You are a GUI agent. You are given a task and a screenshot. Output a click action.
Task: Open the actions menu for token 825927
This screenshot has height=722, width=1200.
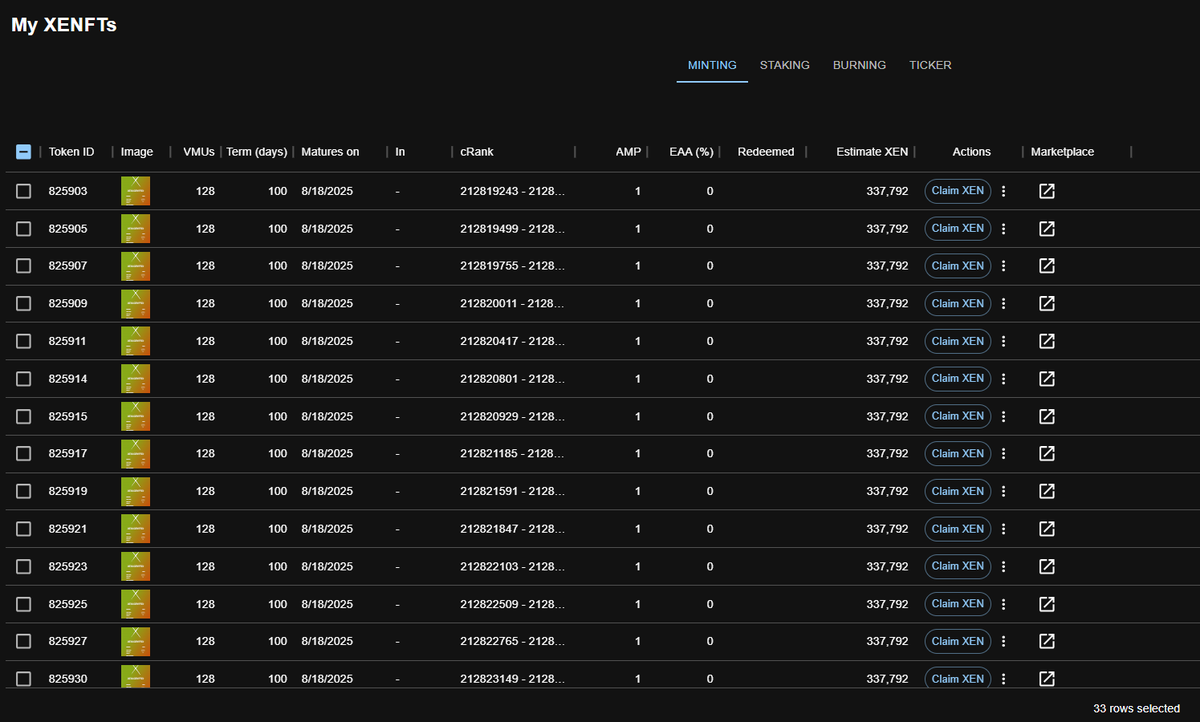[1003, 641]
